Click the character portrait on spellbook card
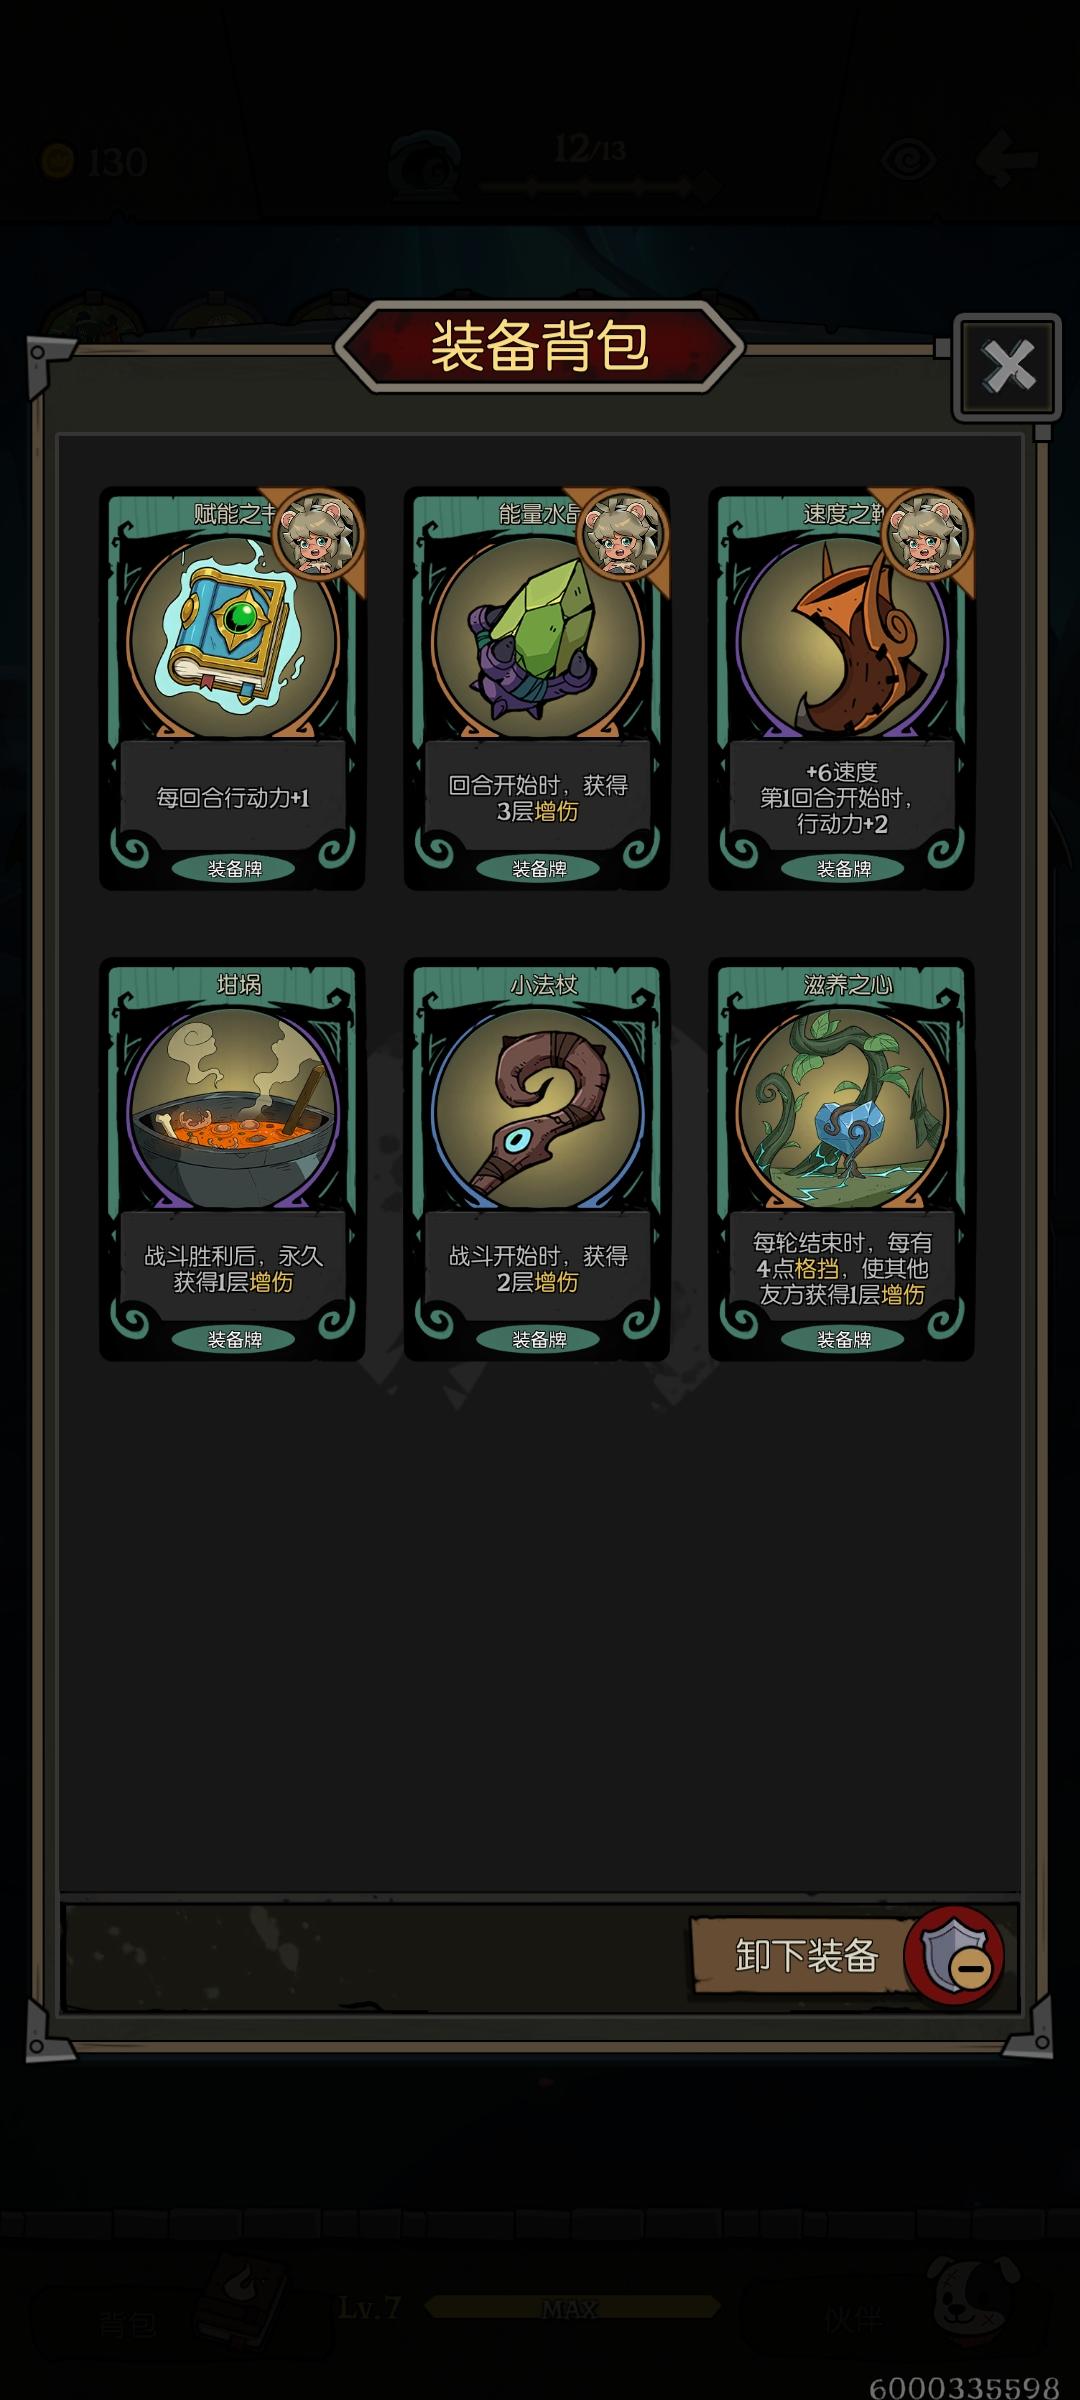 [x=318, y=534]
